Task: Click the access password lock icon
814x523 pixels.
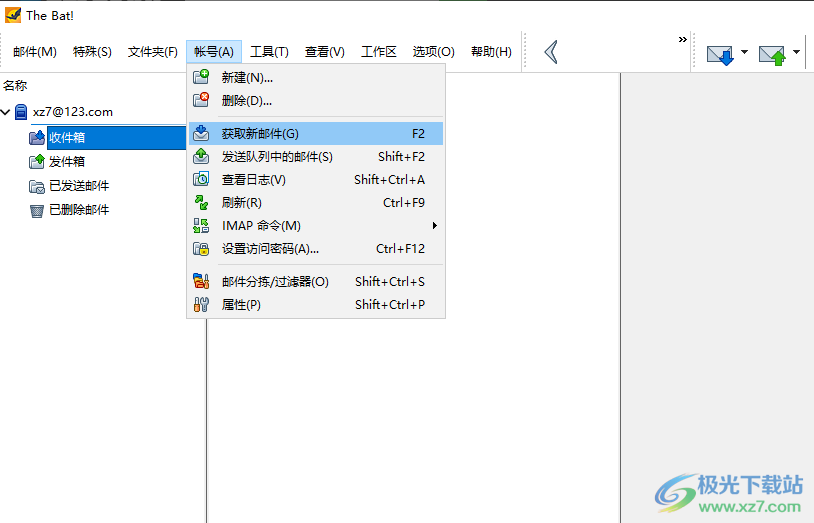Action: click(x=201, y=249)
